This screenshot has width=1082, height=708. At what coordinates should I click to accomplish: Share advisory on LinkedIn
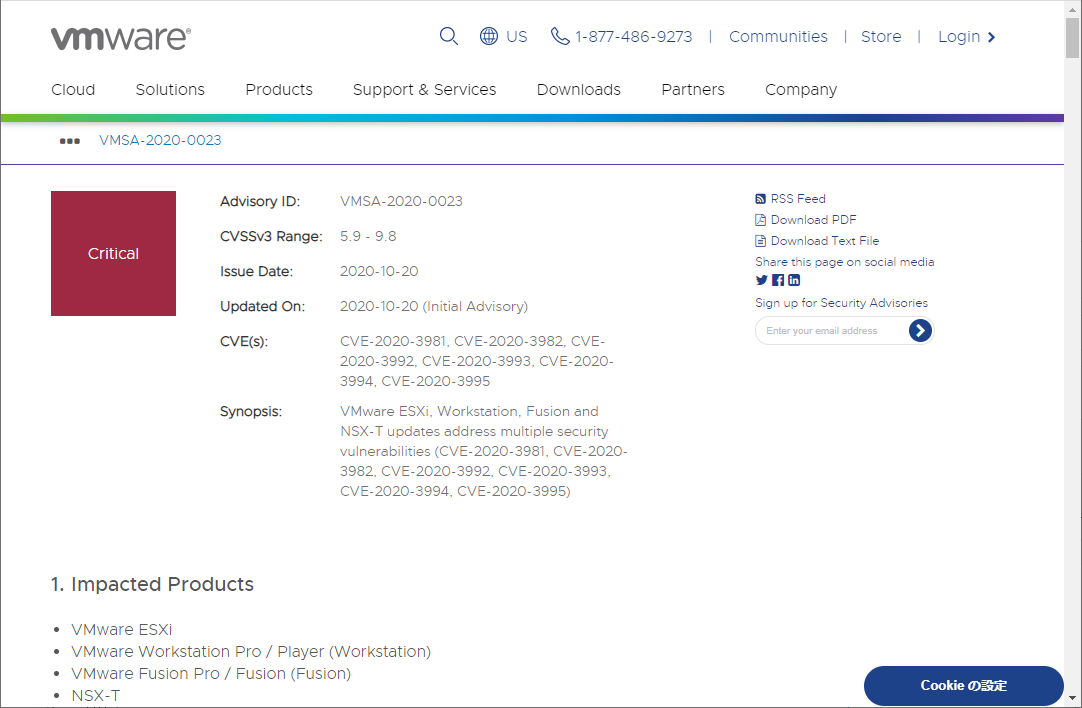pos(794,280)
